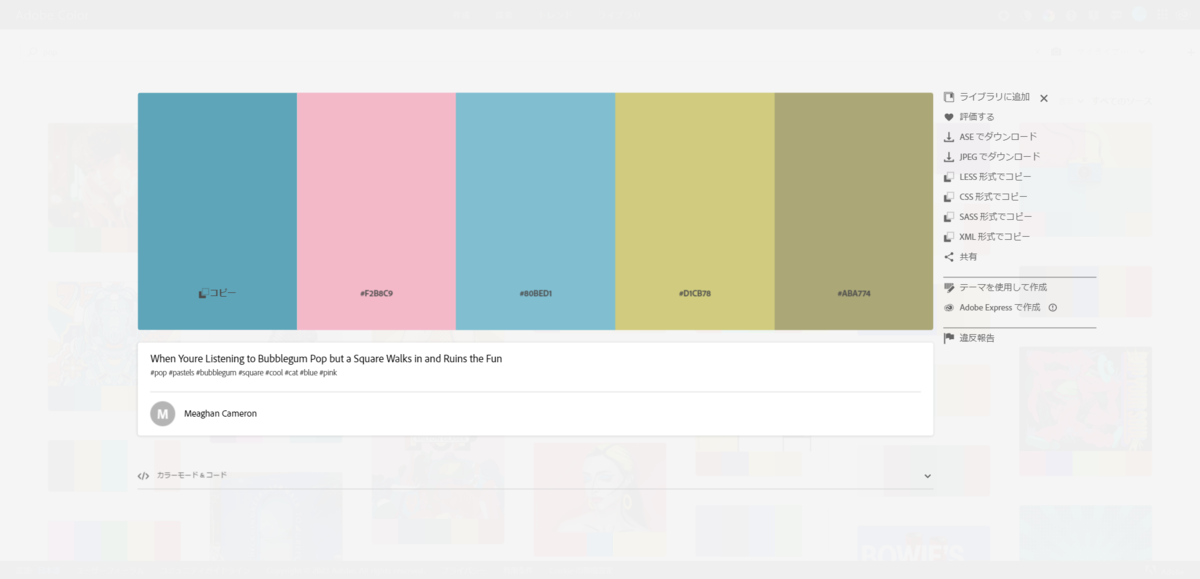
Task: Choose テーマを使用して作成 option
Action: [x=995, y=287]
